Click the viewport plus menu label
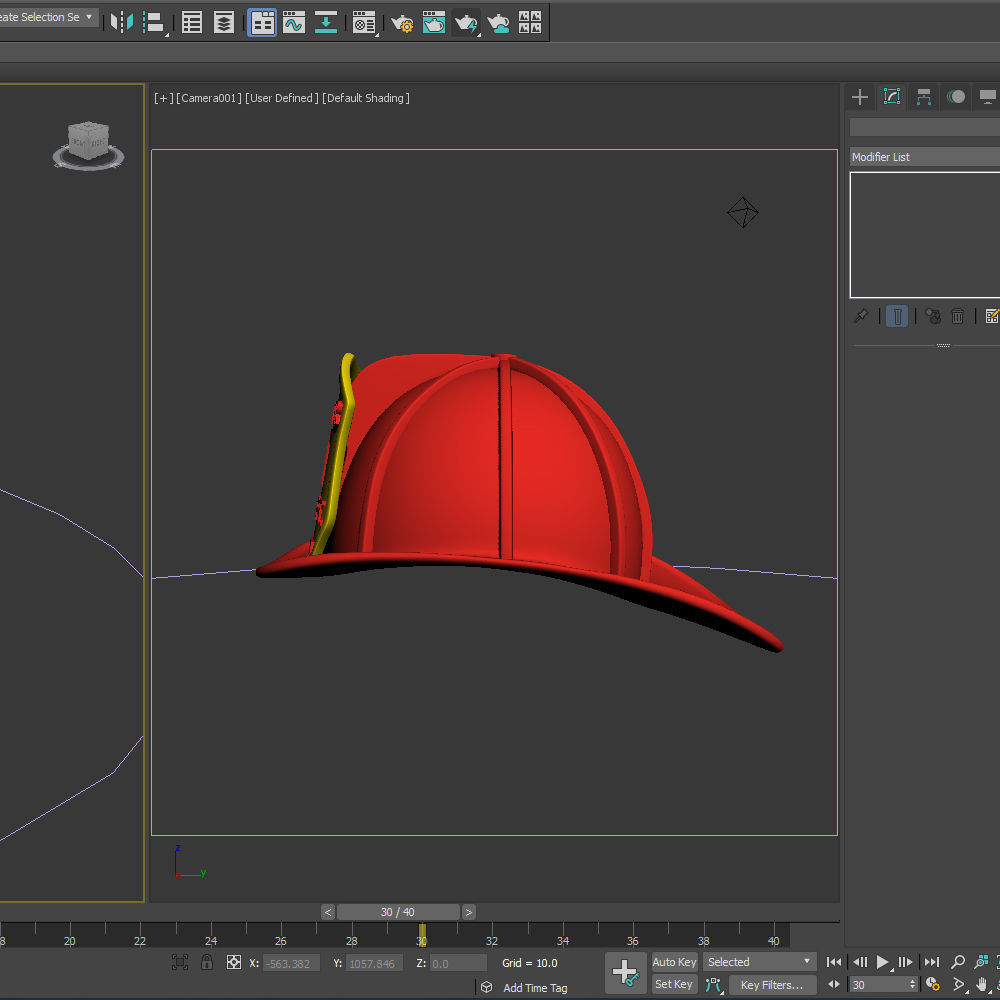This screenshot has height=1000, width=1000. 163,98
